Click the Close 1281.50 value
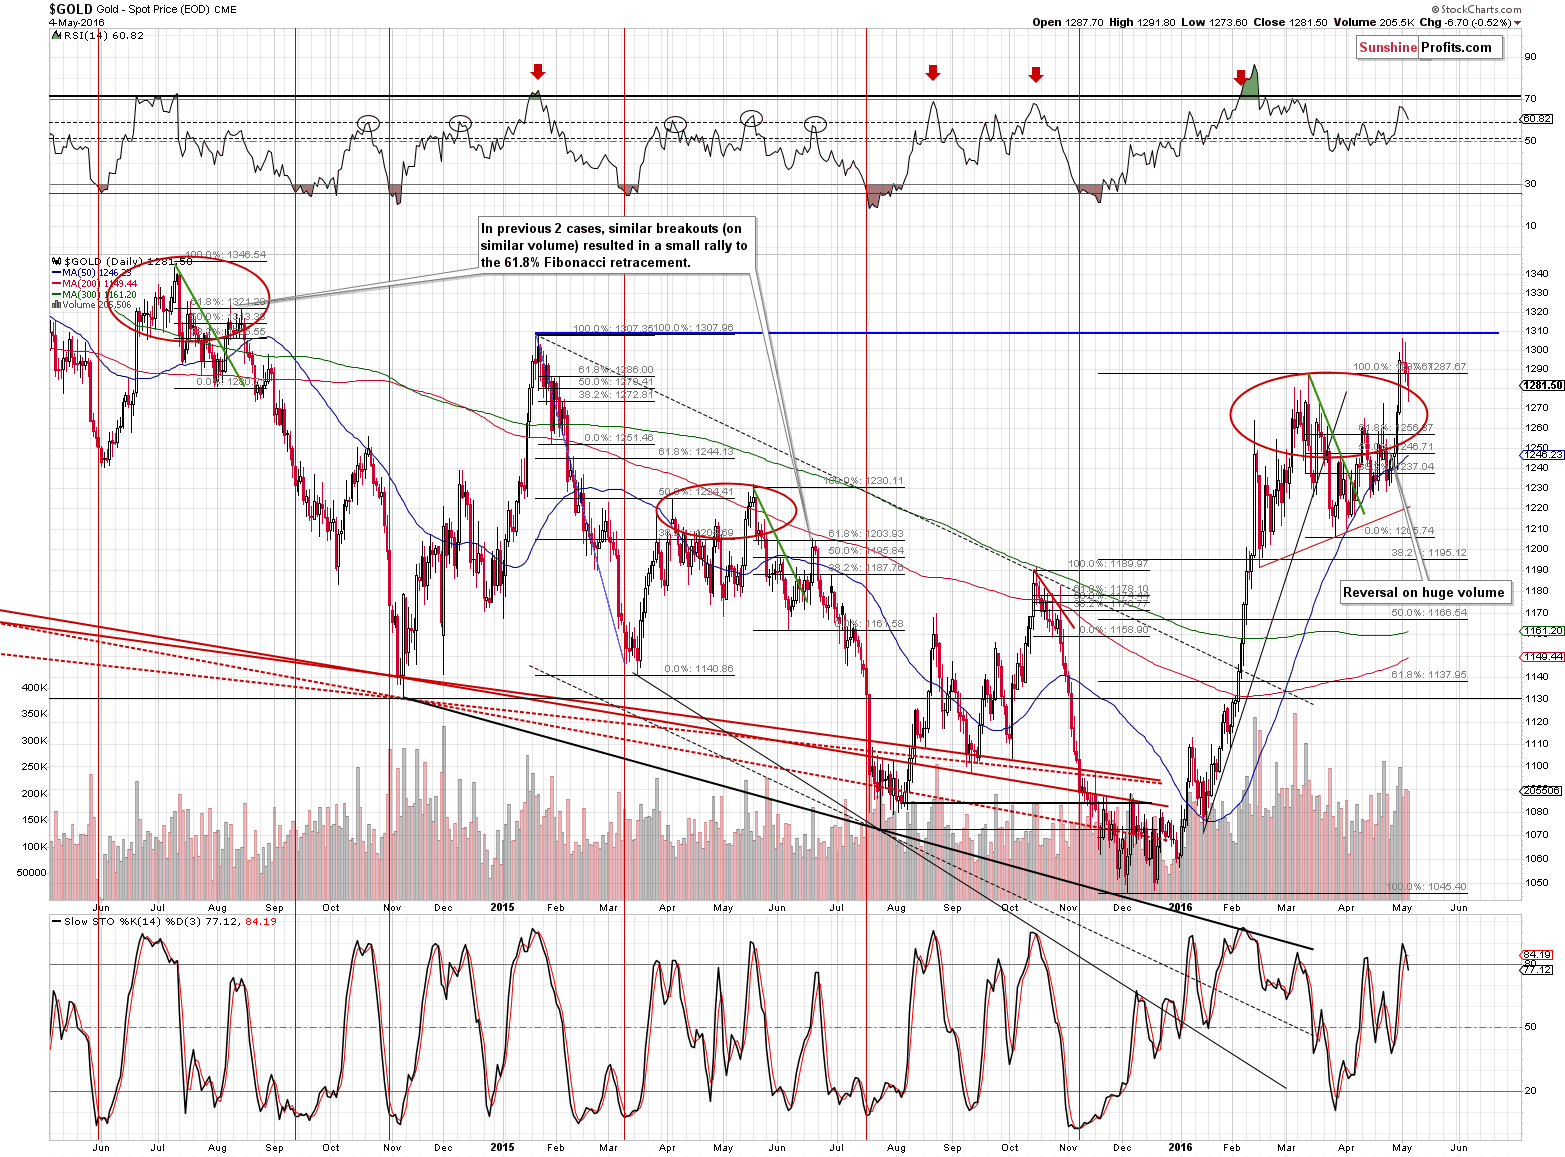1565x1157 pixels. [x=1291, y=22]
